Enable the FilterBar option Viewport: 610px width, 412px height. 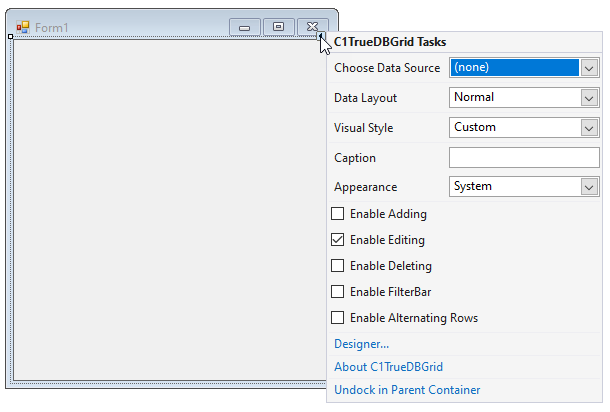pos(338,292)
